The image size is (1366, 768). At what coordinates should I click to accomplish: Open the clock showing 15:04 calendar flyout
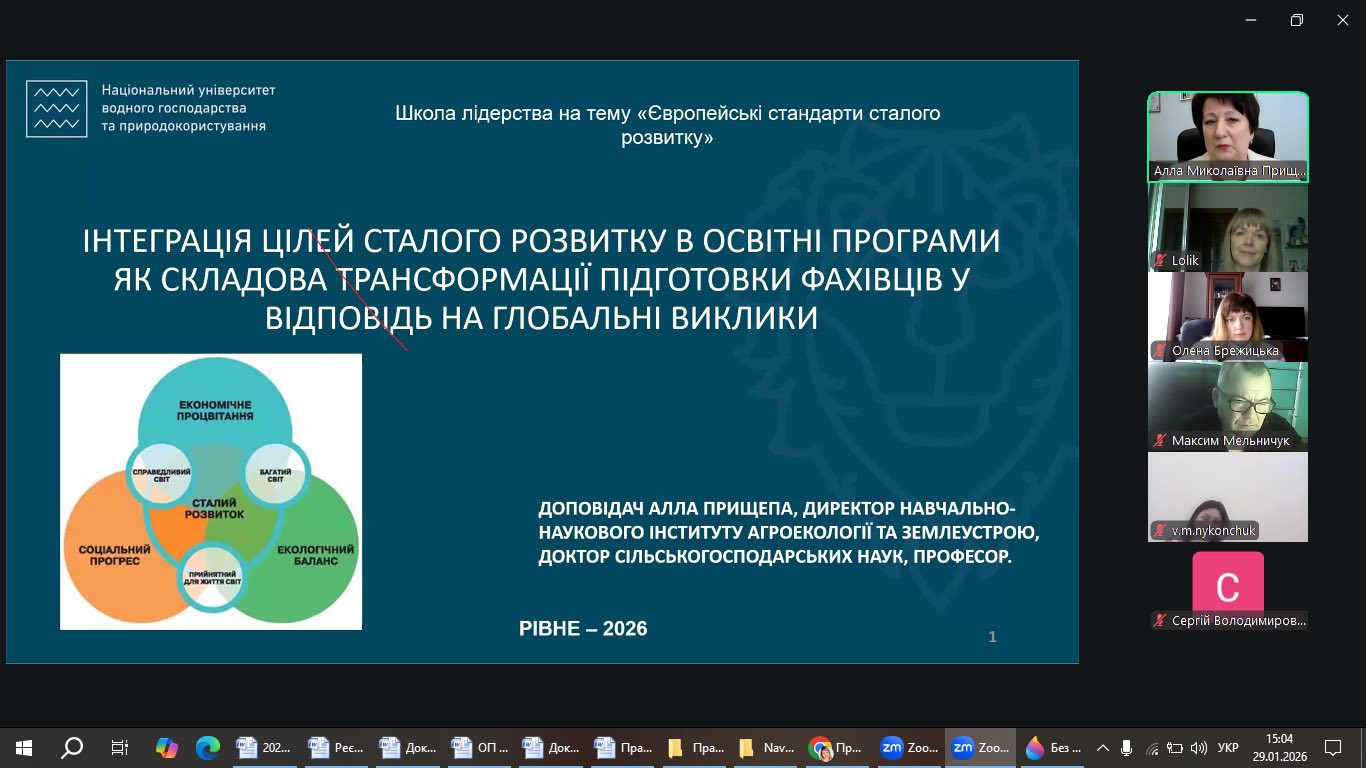[x=1280, y=747]
